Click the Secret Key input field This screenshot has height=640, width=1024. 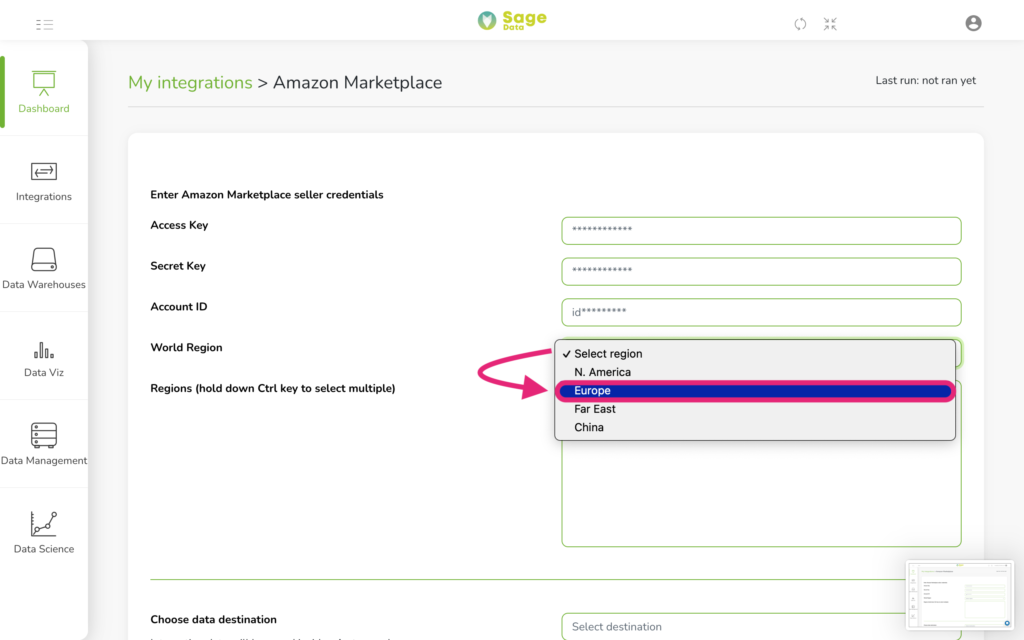click(761, 271)
